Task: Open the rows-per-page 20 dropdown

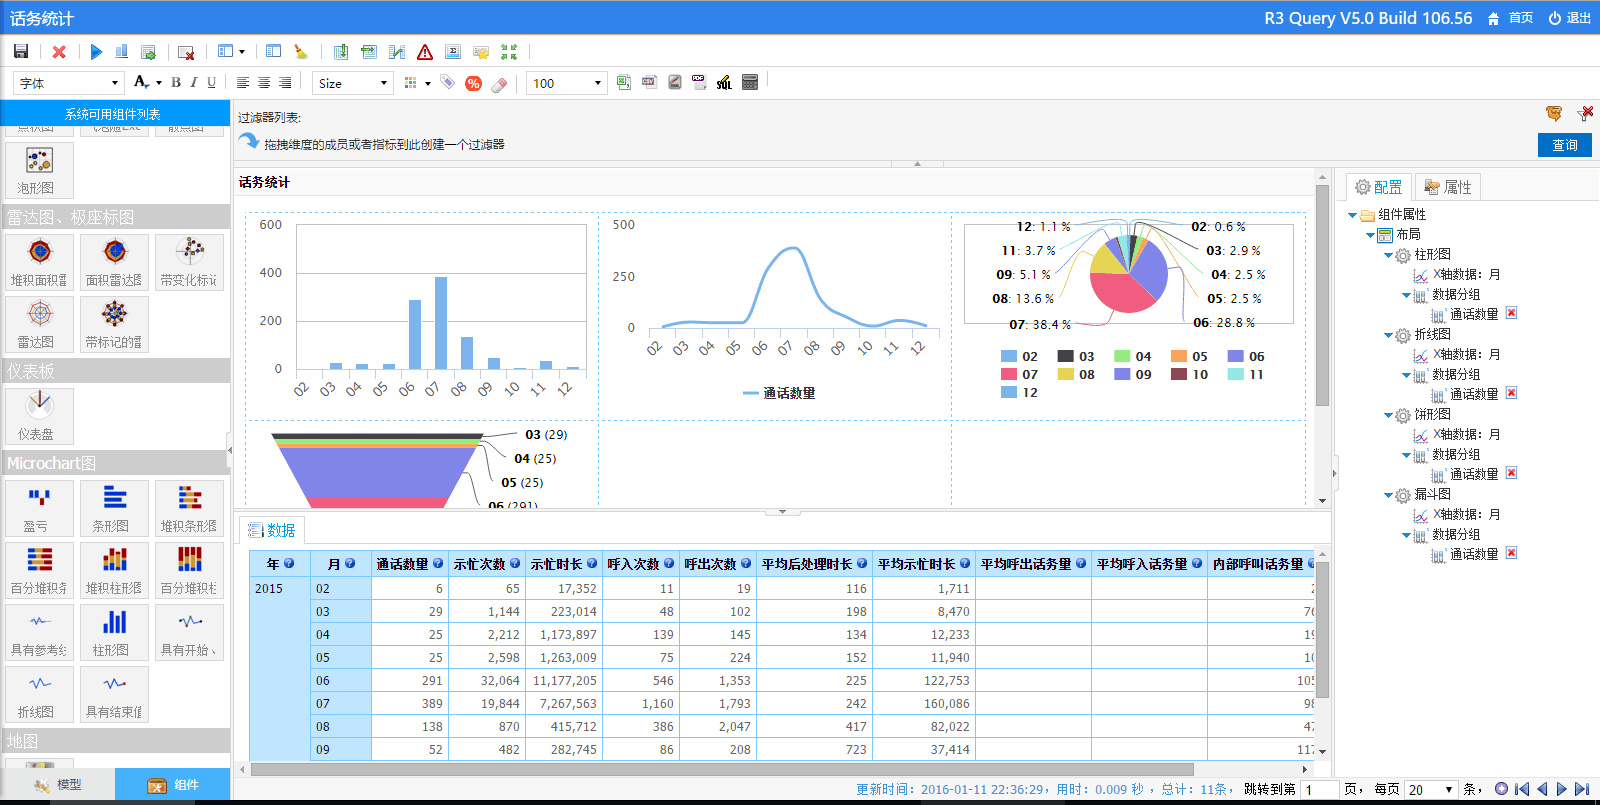Action: 1431,789
